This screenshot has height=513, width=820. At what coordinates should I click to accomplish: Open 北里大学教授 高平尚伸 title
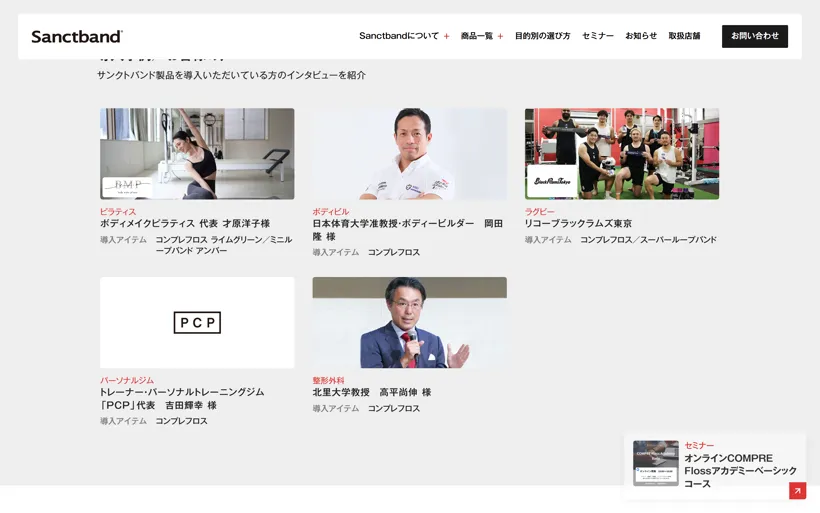click(x=371, y=392)
